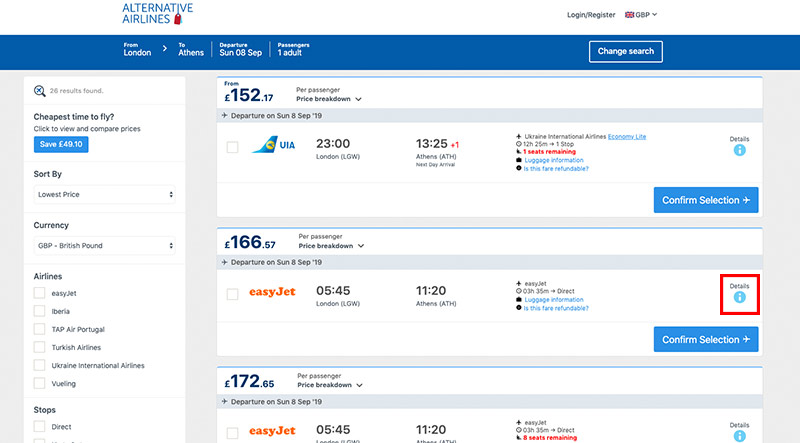The width and height of the screenshot is (800, 443).
Task: Click the UK flag currency icon
Action: [x=630, y=15]
